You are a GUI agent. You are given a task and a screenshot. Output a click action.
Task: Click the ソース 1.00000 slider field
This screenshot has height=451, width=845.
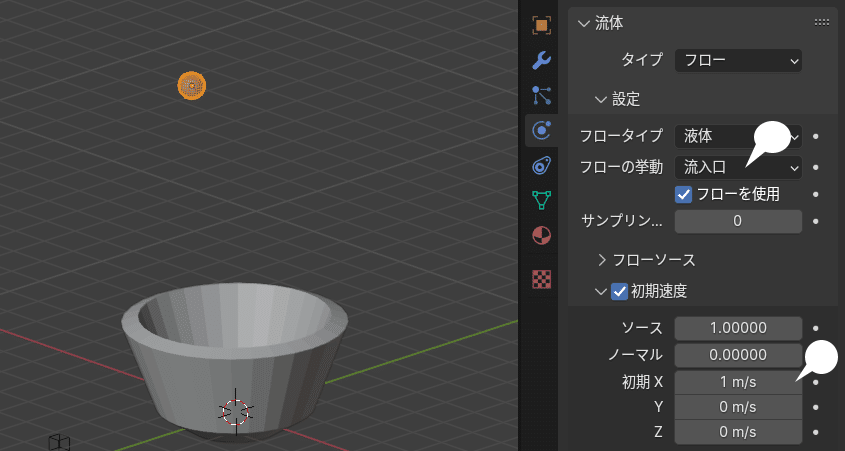pyautogui.click(x=738, y=328)
